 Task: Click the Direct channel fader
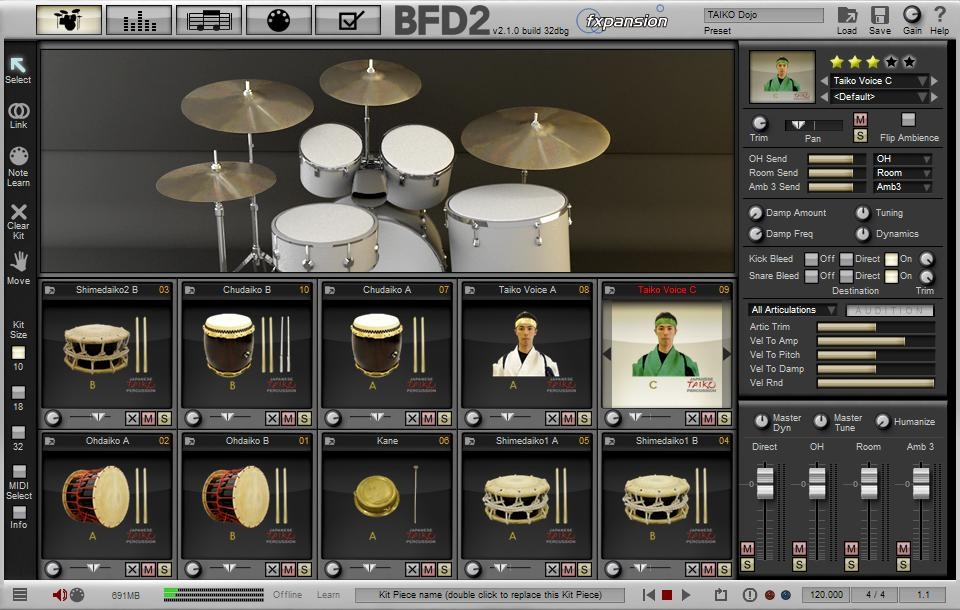(x=765, y=483)
